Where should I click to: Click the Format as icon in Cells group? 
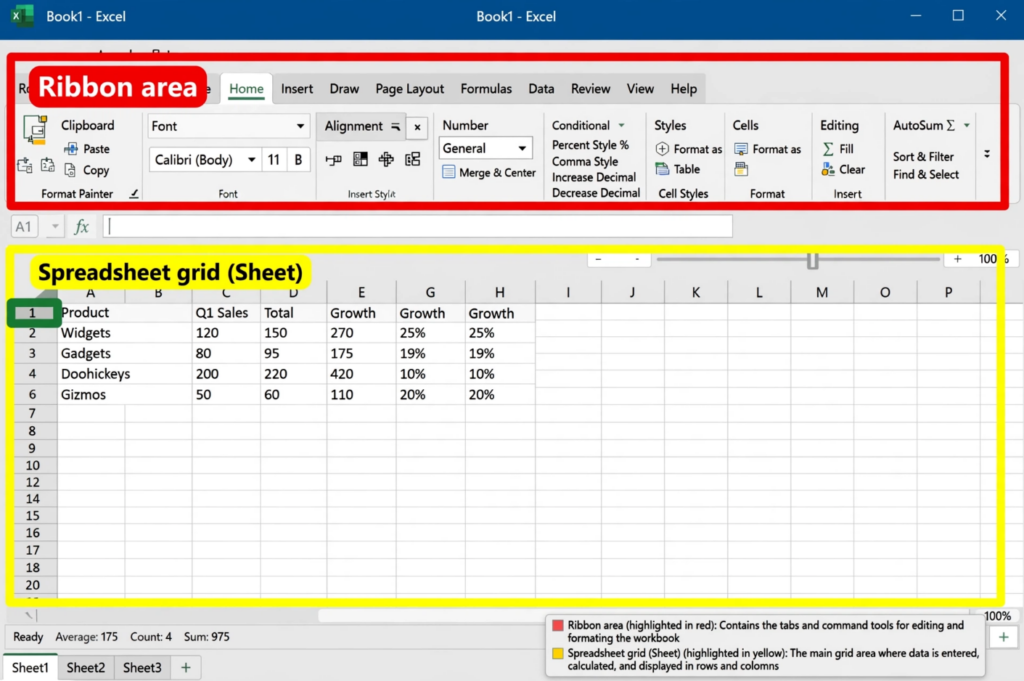741,149
